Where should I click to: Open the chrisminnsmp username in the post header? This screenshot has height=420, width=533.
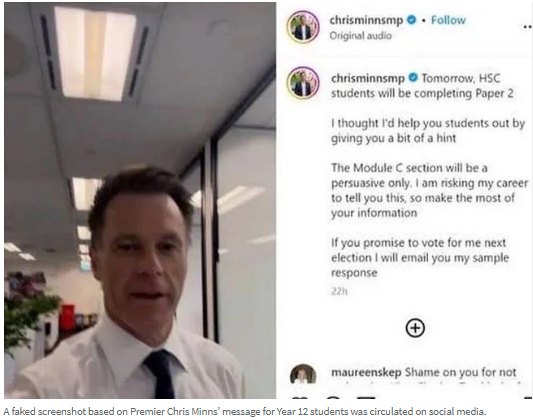click(x=366, y=20)
